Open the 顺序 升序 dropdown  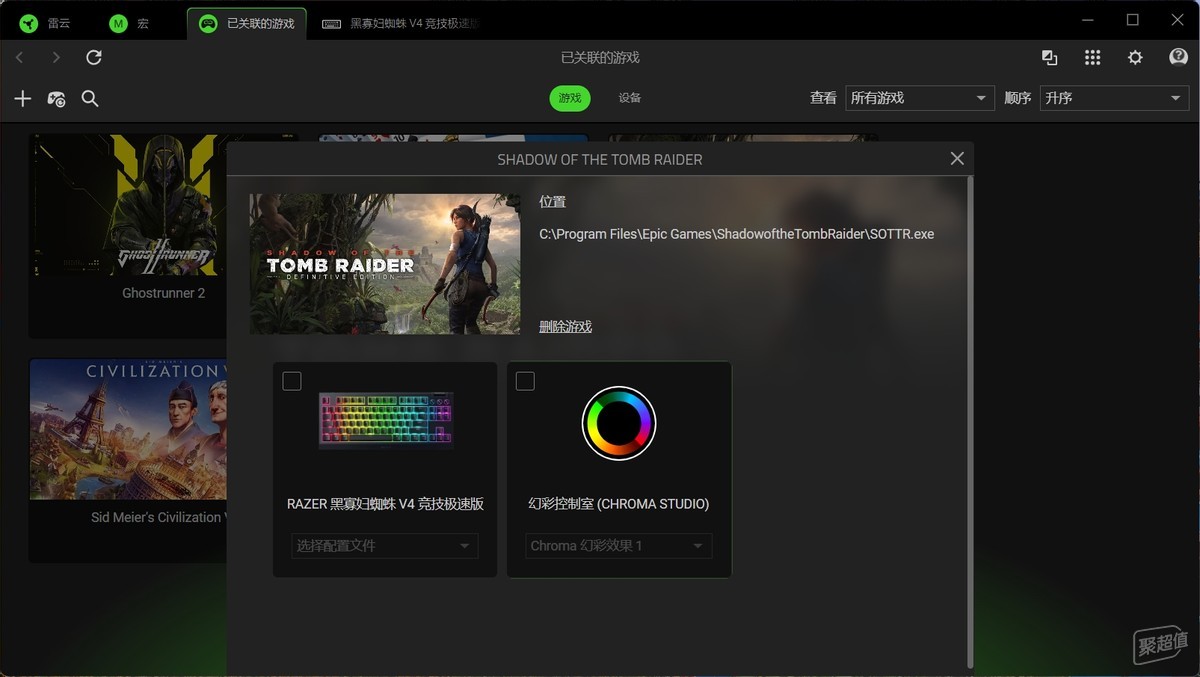(x=1115, y=98)
